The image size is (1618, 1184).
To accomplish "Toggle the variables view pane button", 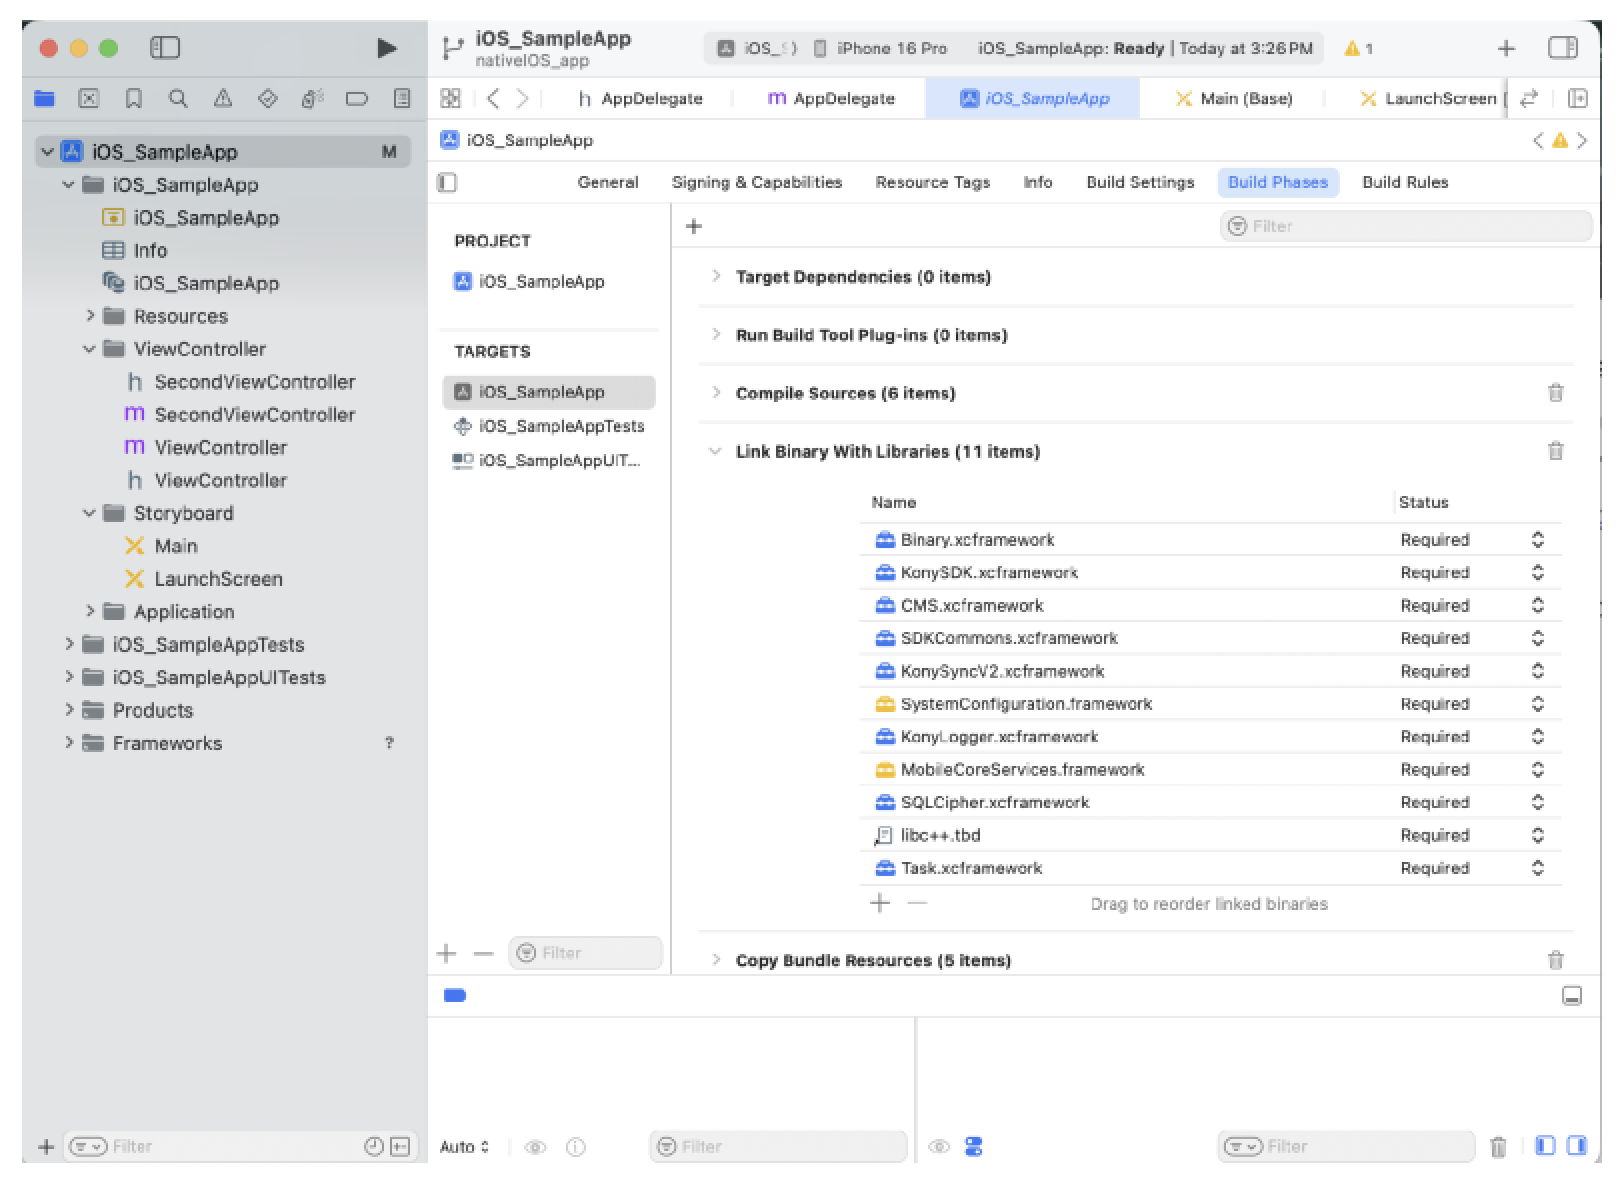I will coord(1545,1146).
